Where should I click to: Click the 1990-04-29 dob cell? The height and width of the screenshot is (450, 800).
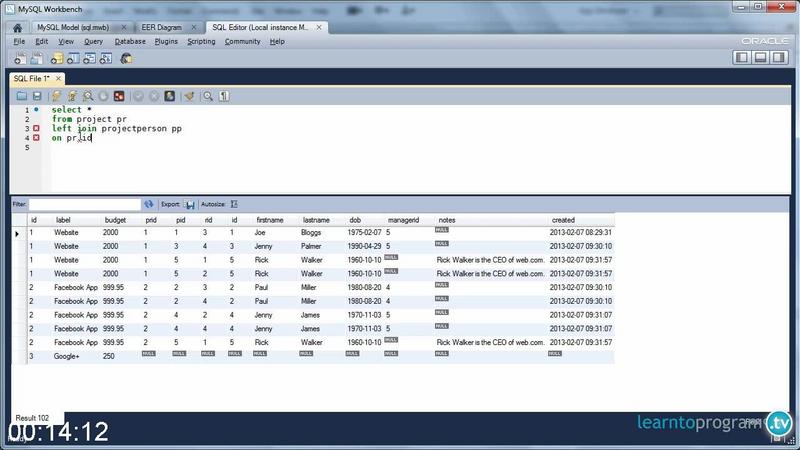364,246
